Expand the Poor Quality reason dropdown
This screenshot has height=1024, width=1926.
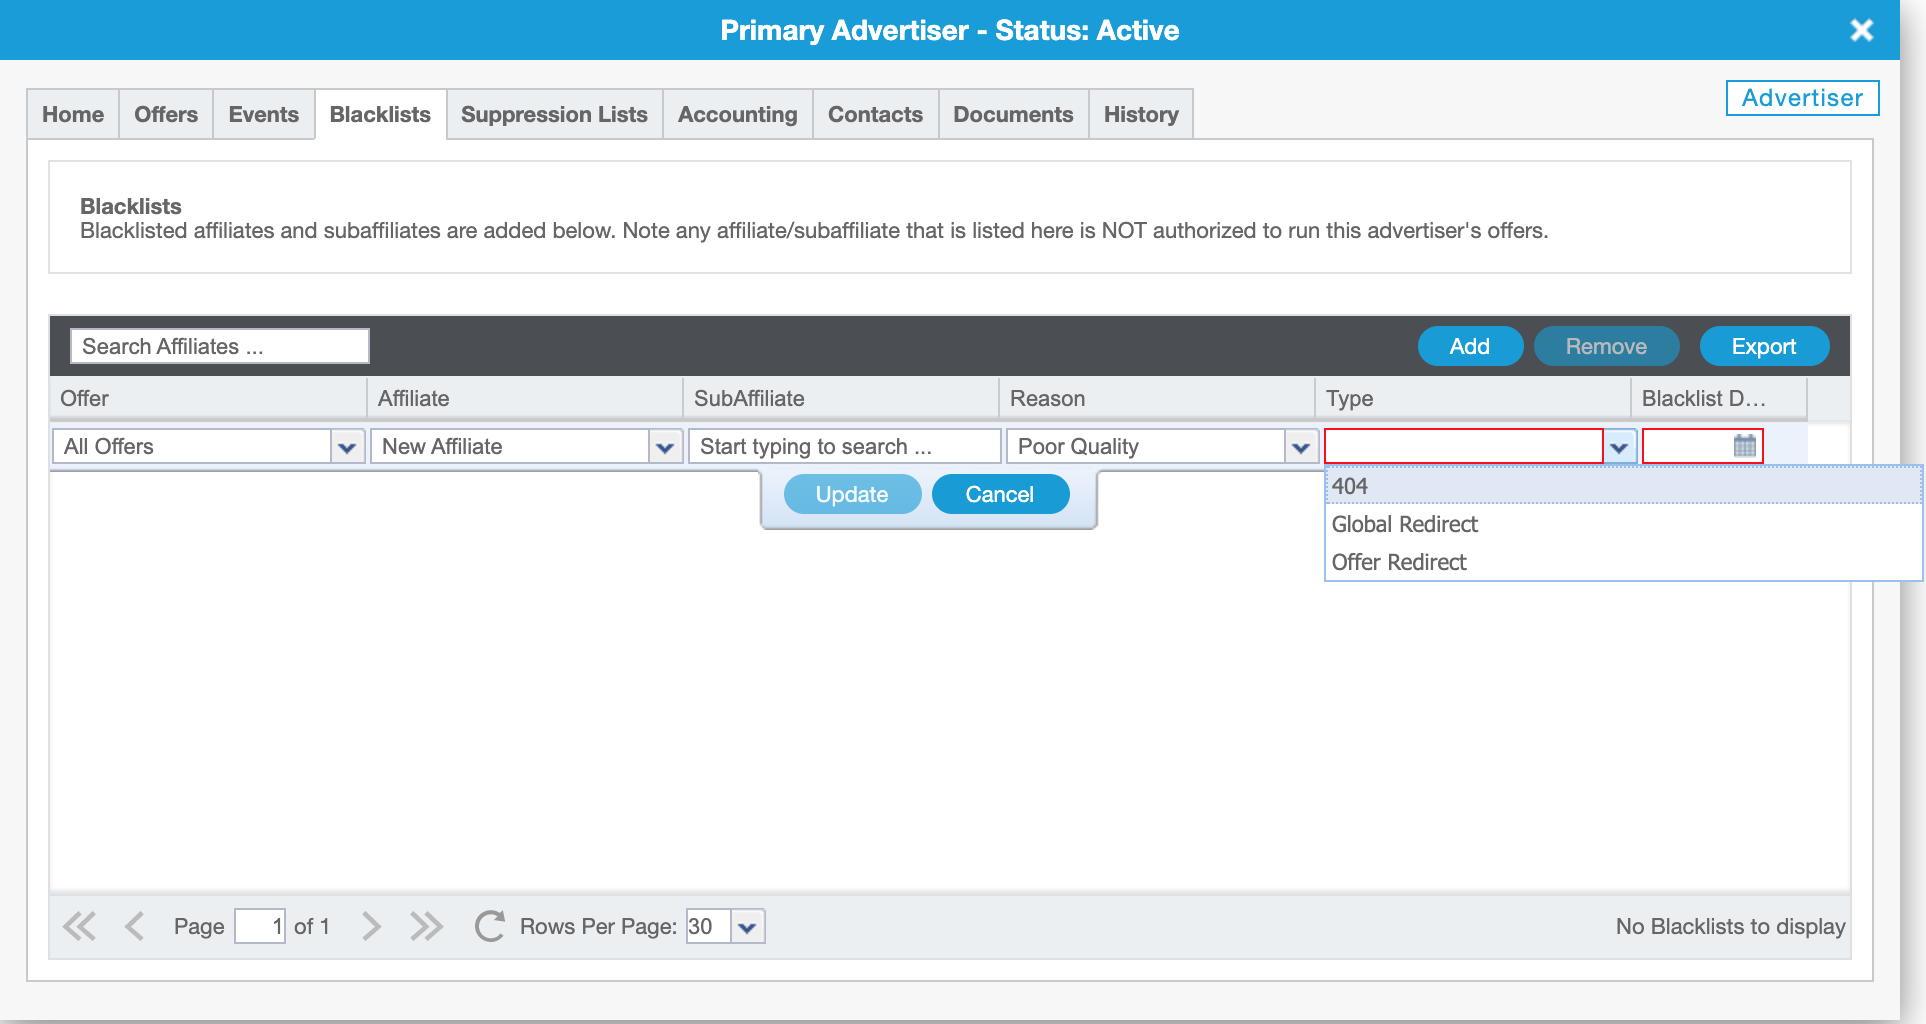[1301, 447]
